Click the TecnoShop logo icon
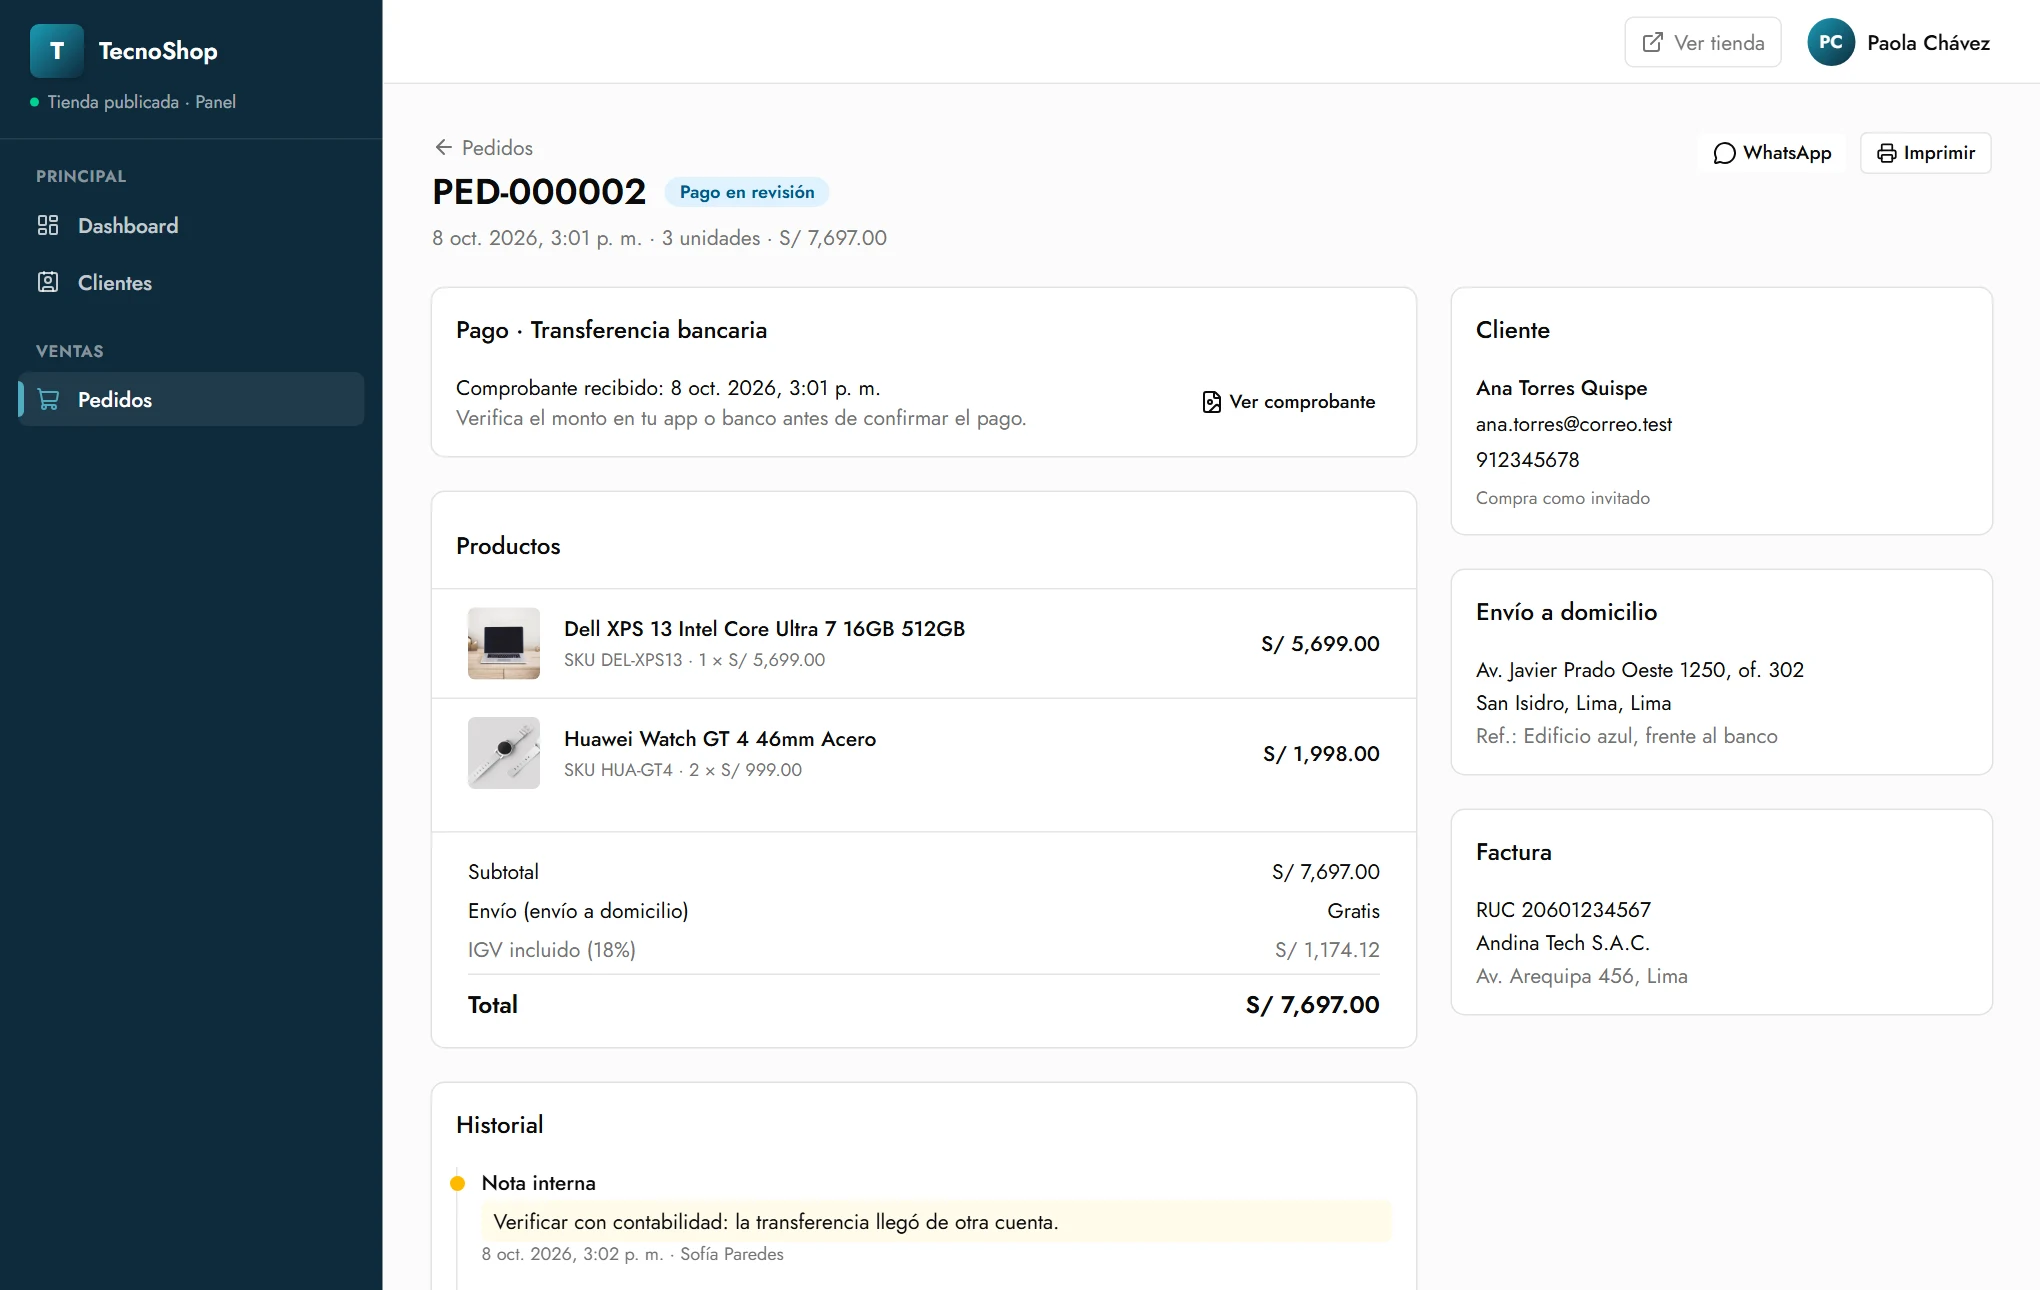 tap(57, 51)
